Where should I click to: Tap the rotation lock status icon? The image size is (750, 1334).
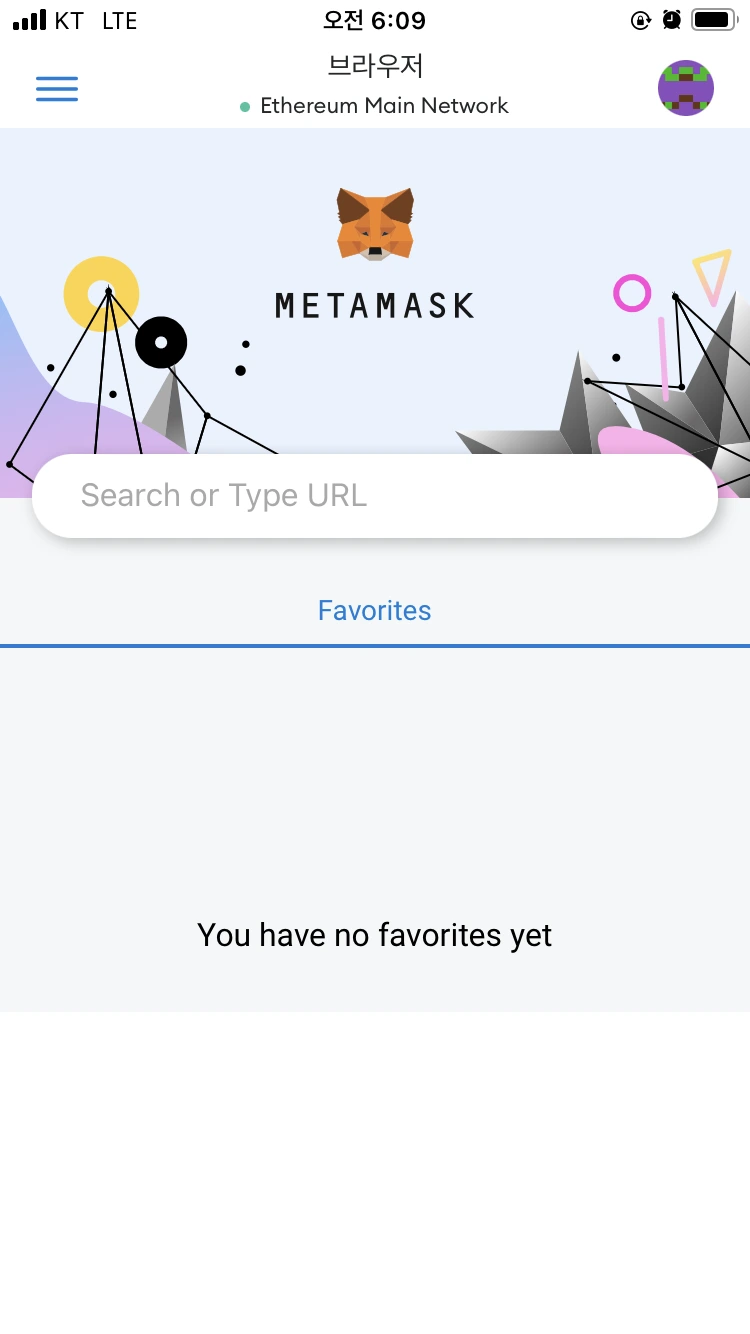click(x=641, y=20)
